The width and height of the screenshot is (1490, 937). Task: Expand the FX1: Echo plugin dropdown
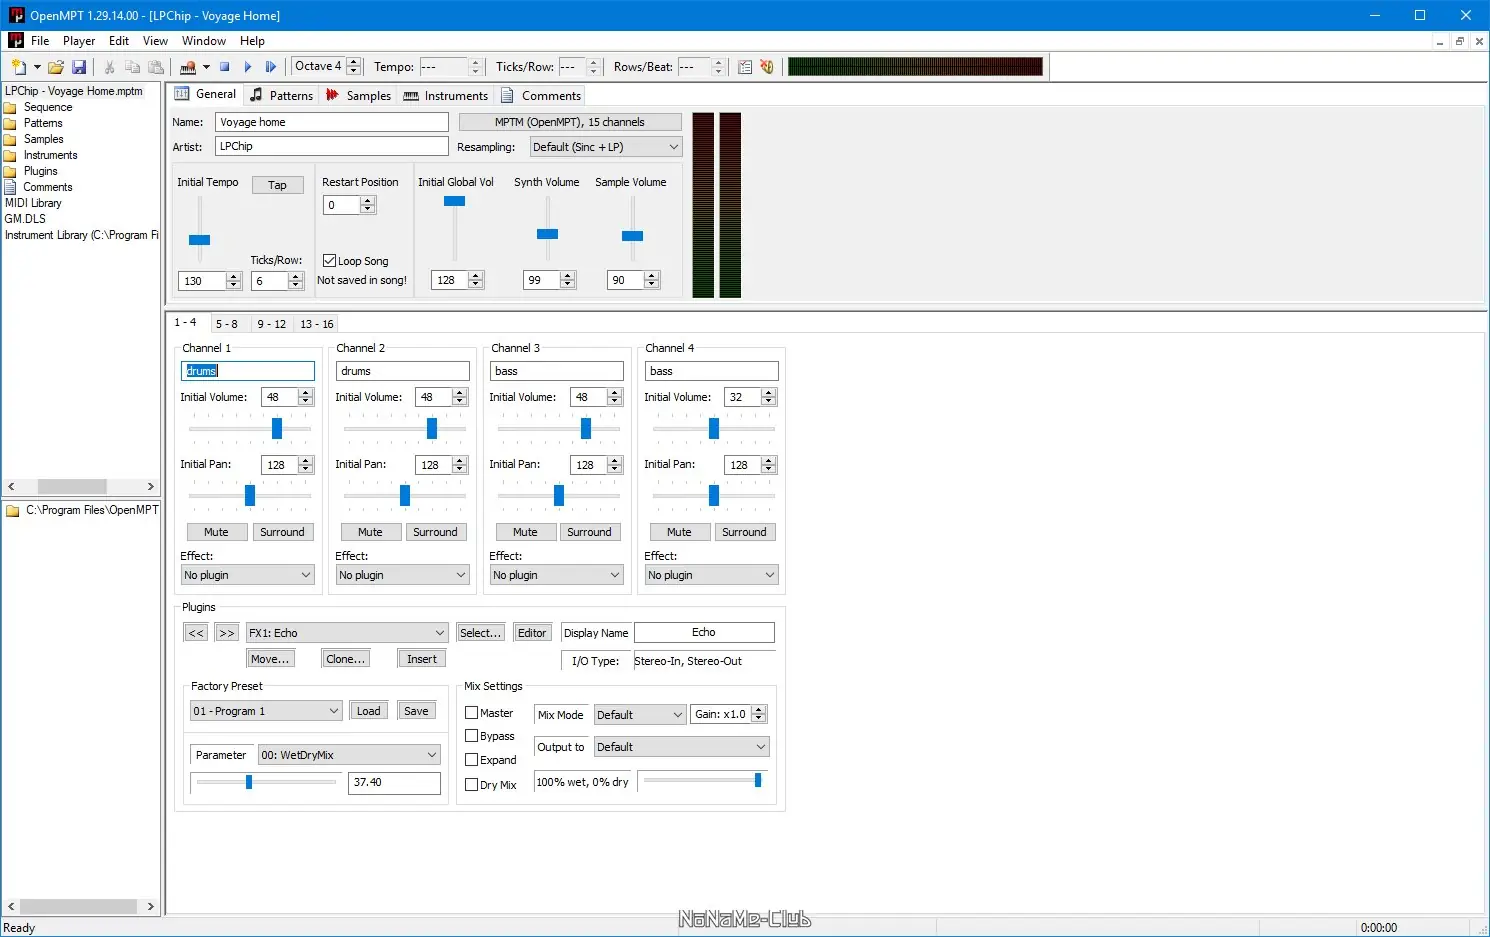pos(346,633)
